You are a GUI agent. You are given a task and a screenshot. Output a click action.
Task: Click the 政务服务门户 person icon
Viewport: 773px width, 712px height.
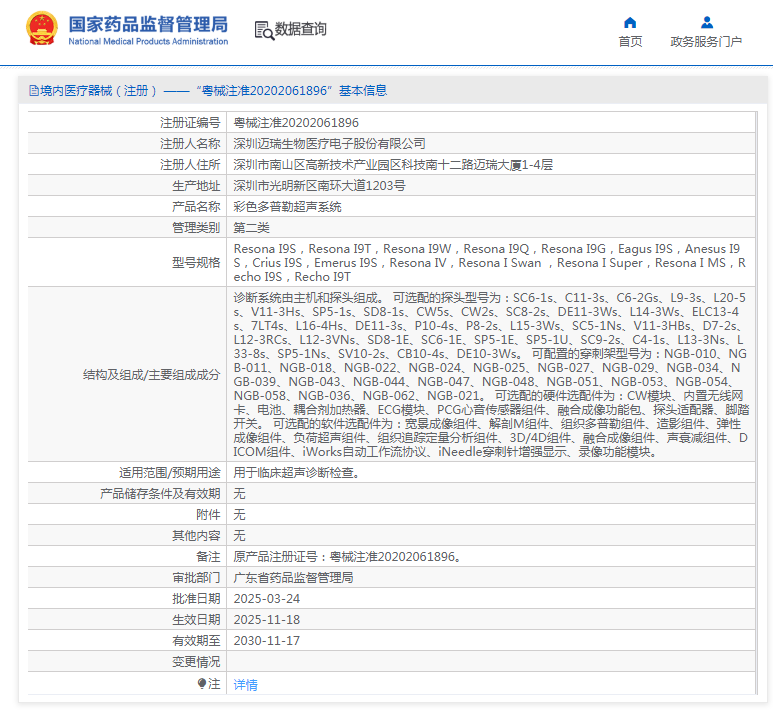[x=706, y=22]
